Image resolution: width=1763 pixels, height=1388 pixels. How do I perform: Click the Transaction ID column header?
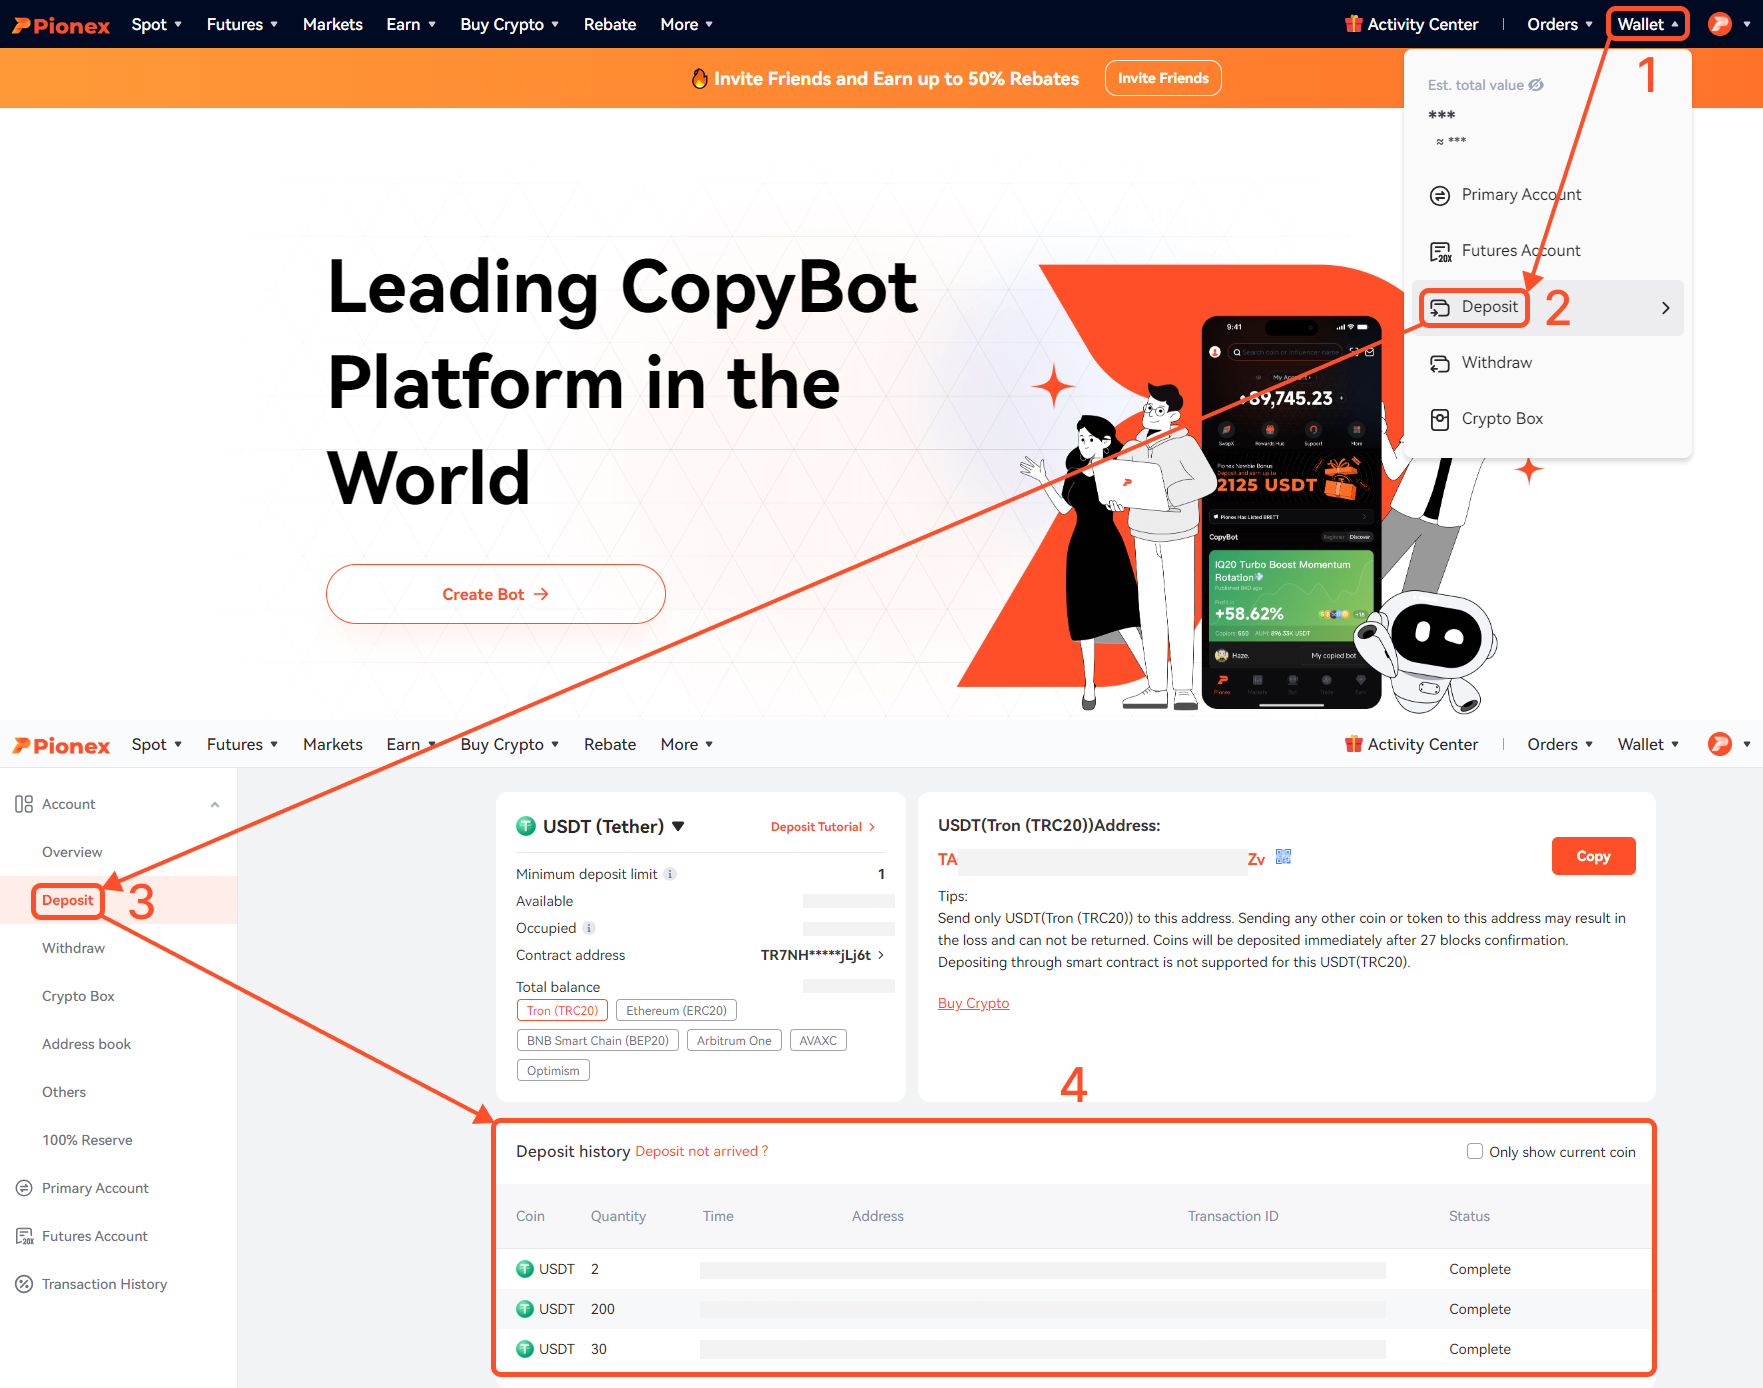point(1233,1216)
